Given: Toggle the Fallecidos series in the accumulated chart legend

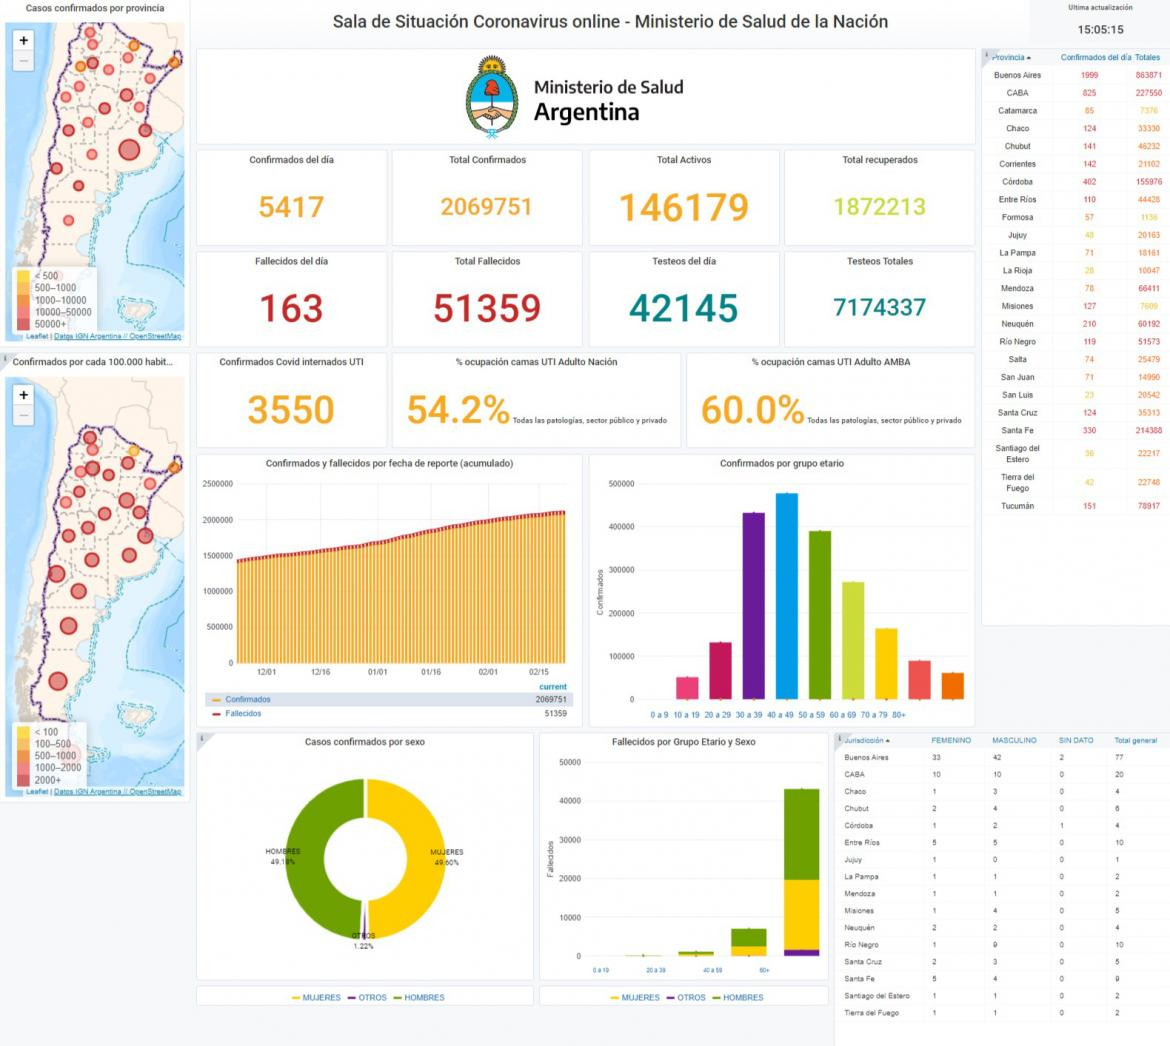Looking at the screenshot, I should (243, 714).
